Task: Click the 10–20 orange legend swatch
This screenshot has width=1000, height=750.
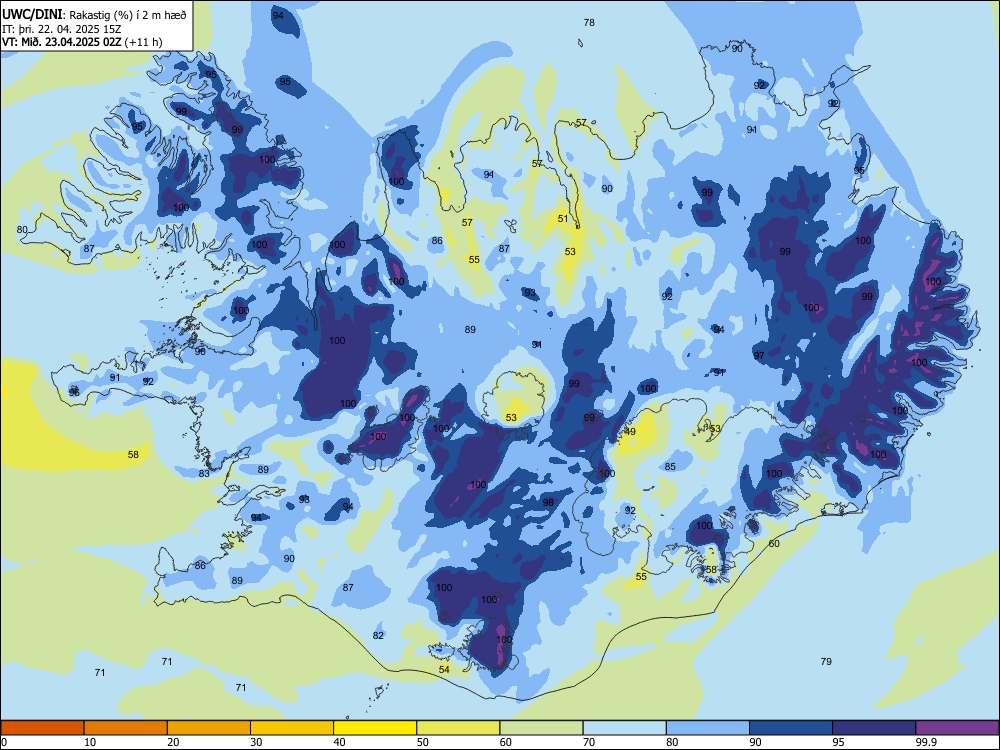Action: click(126, 728)
